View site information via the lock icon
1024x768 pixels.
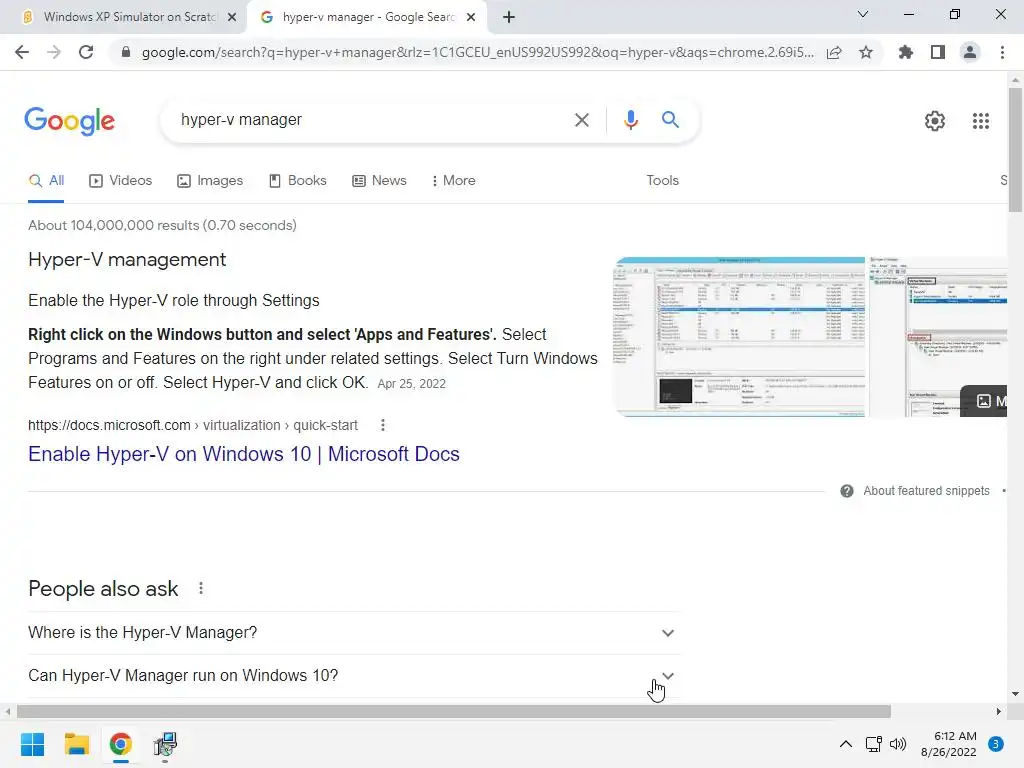(126, 52)
